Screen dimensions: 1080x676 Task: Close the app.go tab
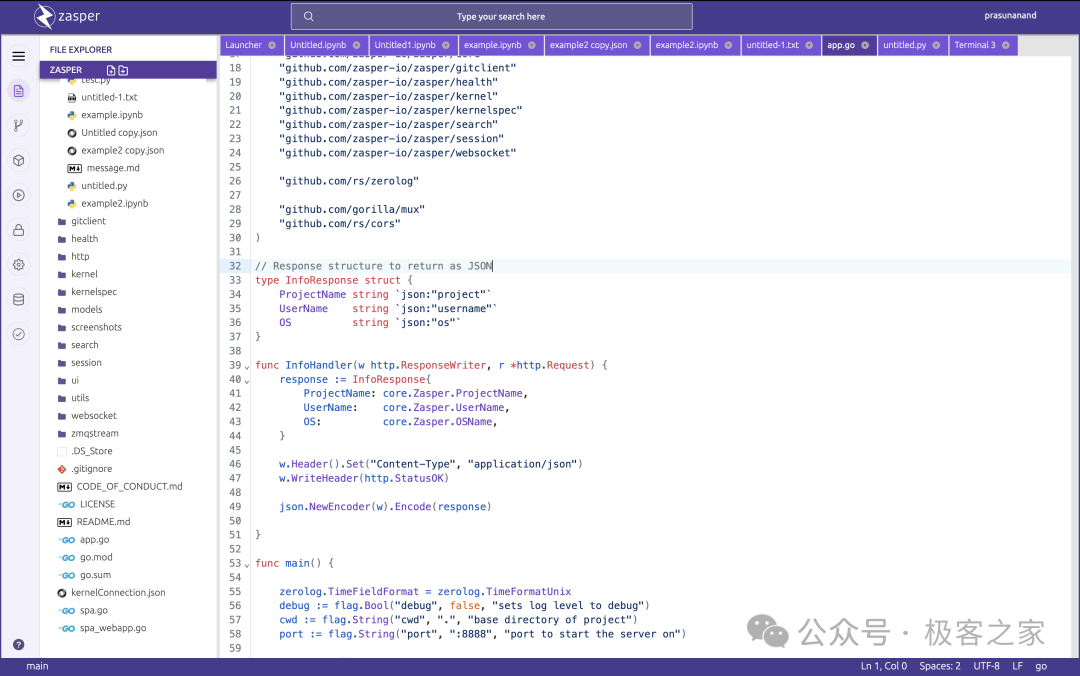865,45
